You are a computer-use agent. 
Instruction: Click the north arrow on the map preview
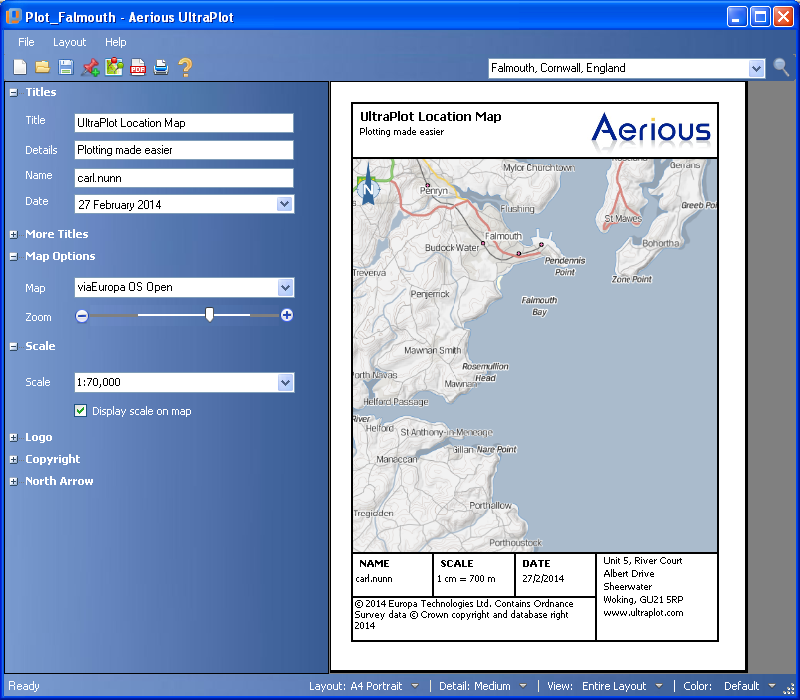(x=368, y=185)
